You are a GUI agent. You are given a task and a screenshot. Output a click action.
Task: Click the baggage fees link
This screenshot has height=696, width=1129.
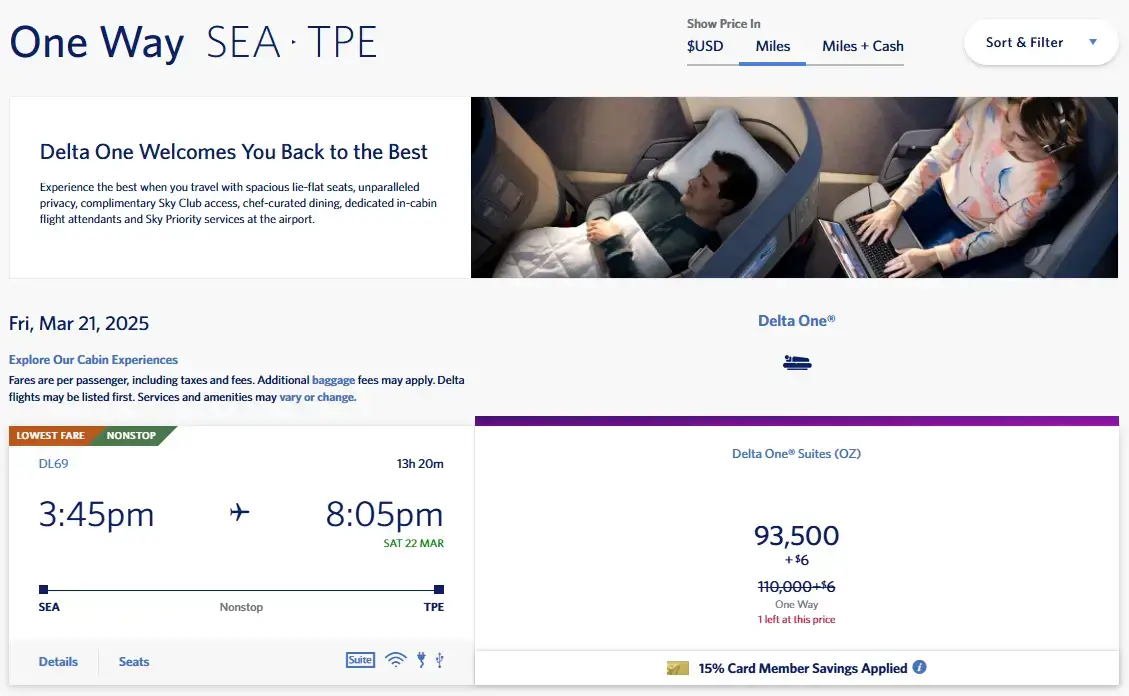point(333,380)
